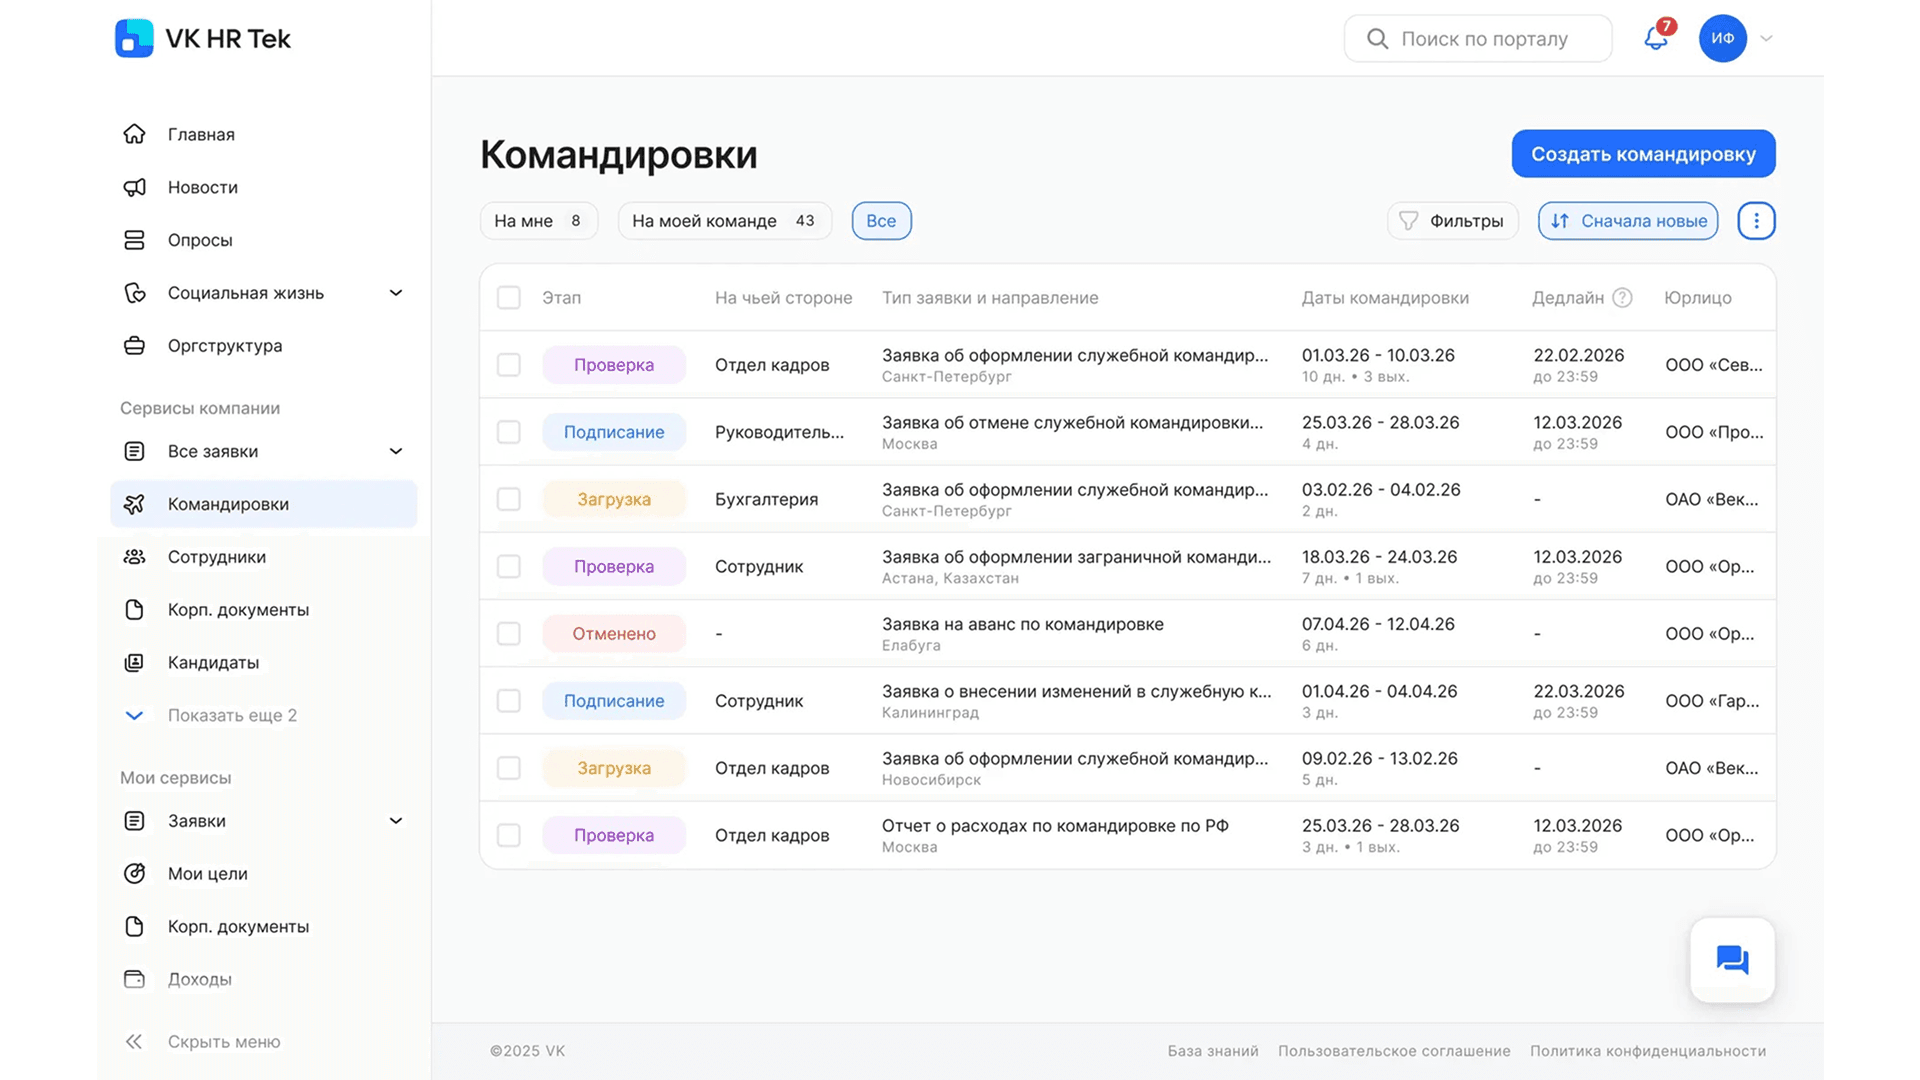The width and height of the screenshot is (1920, 1080).
Task: Click the VK HR Tek logo icon
Action: 134,38
